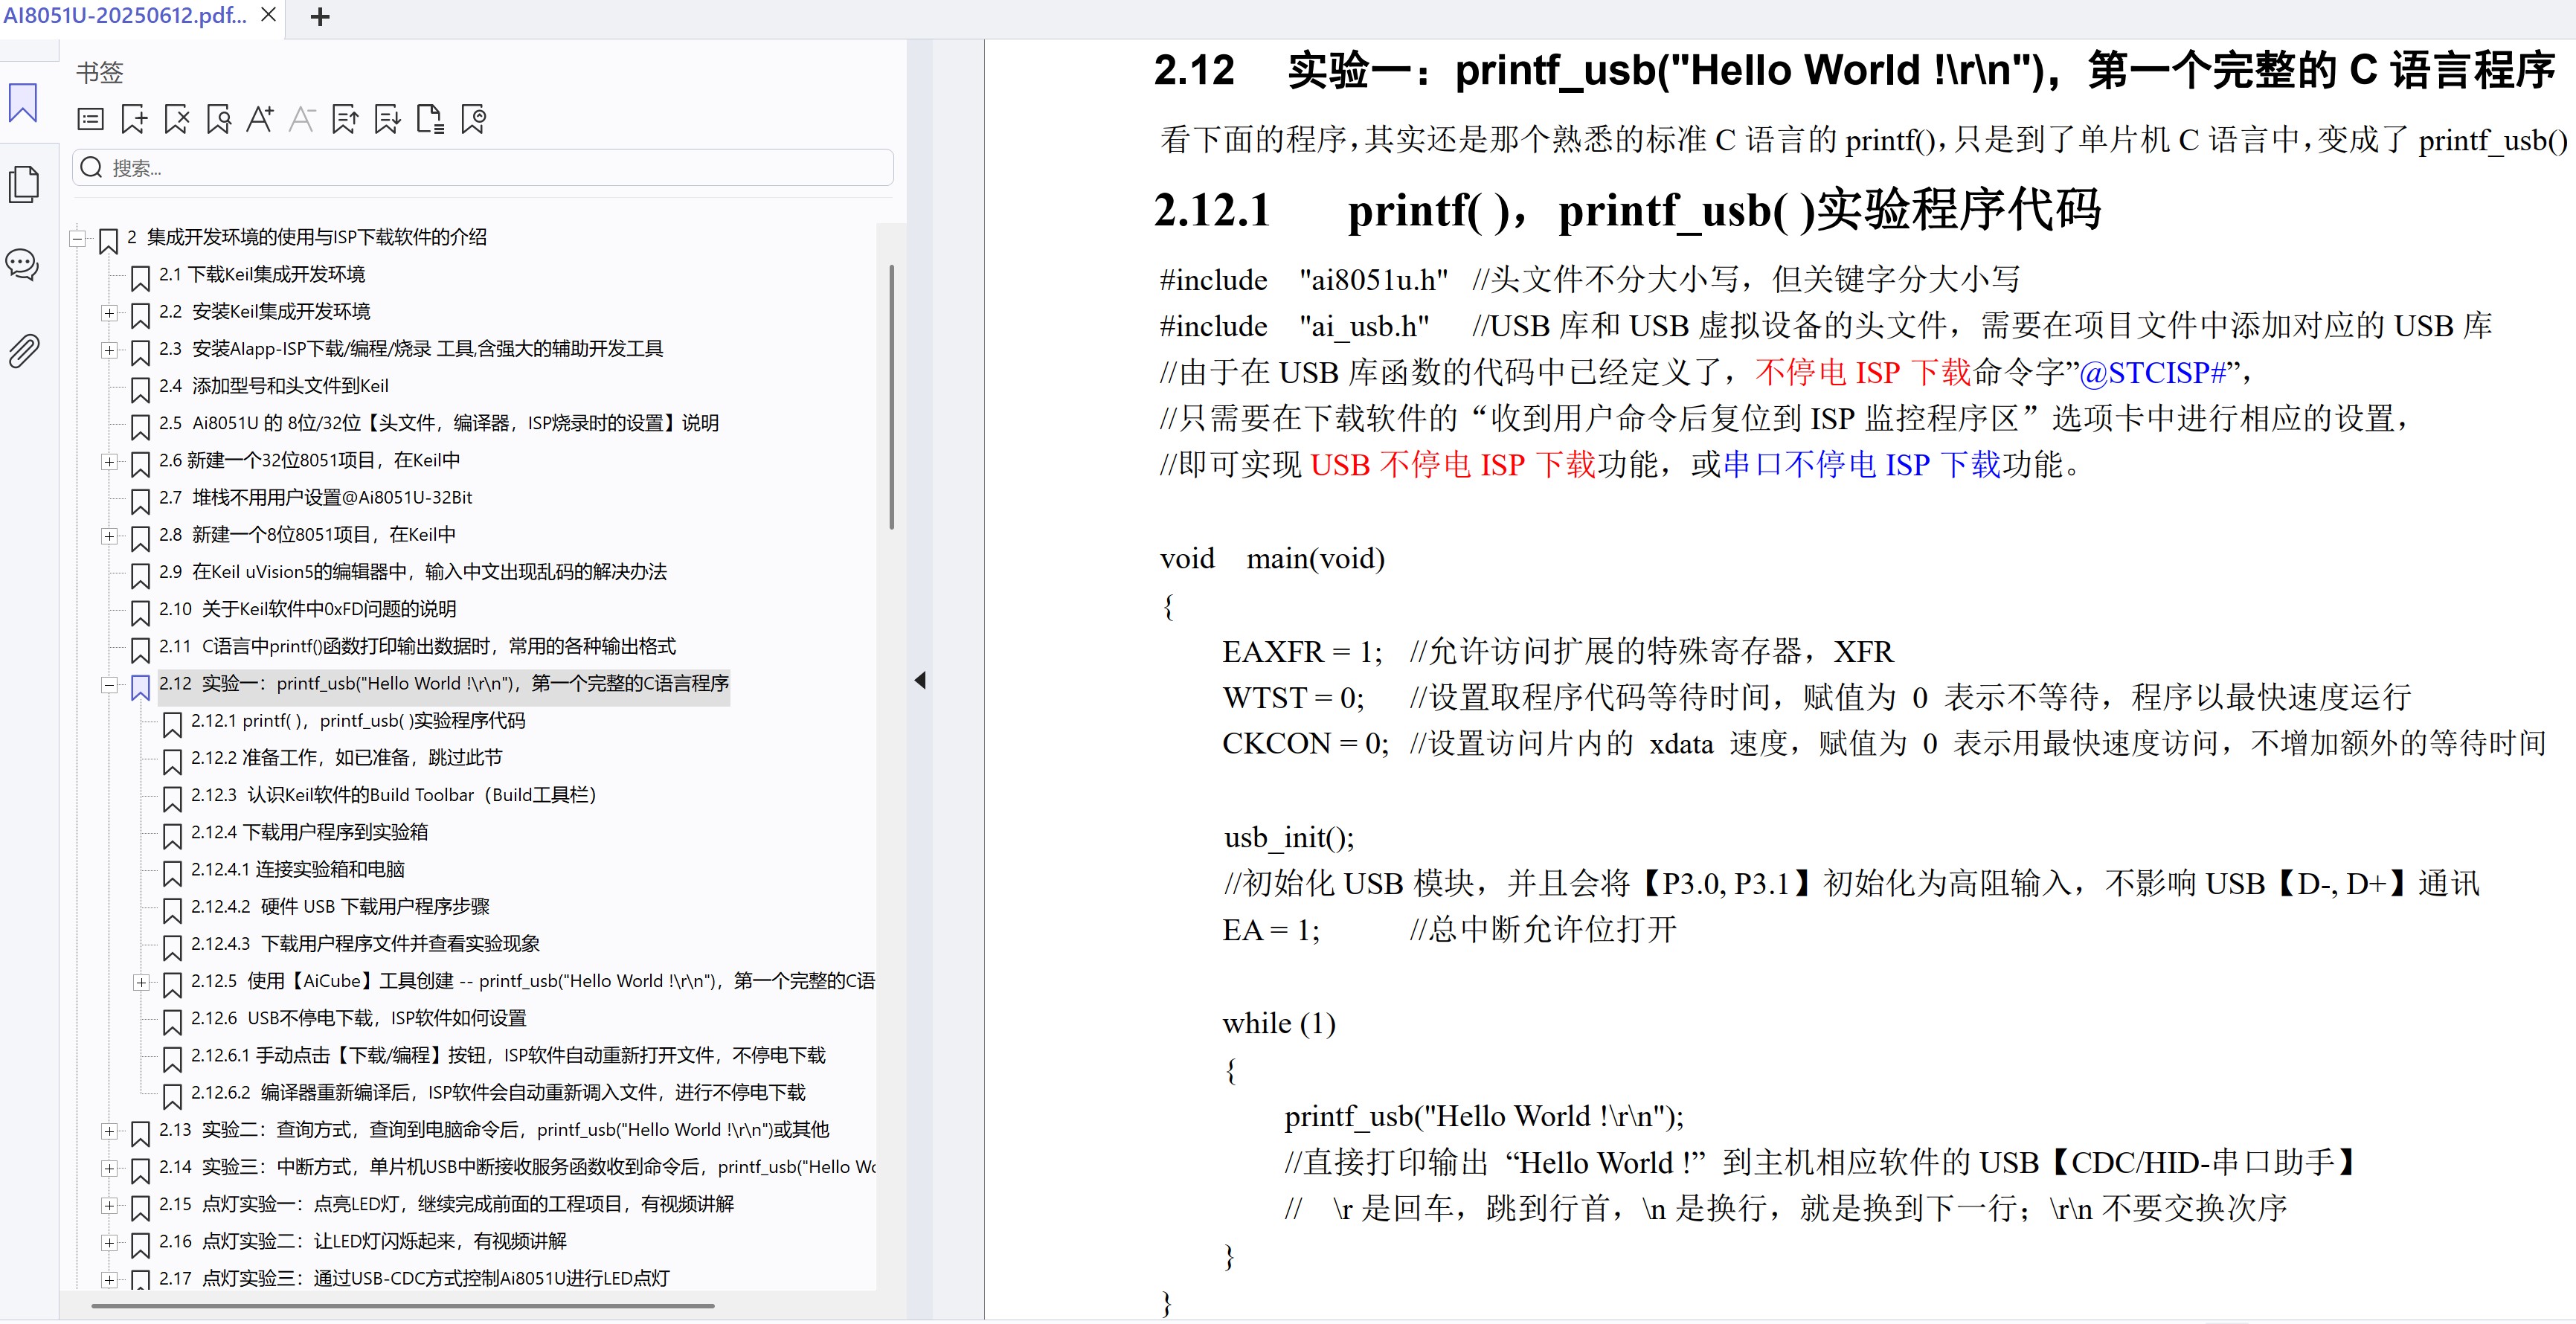Open the page thumbnails sidebar panel
The image size is (2576, 1324).
point(24,184)
